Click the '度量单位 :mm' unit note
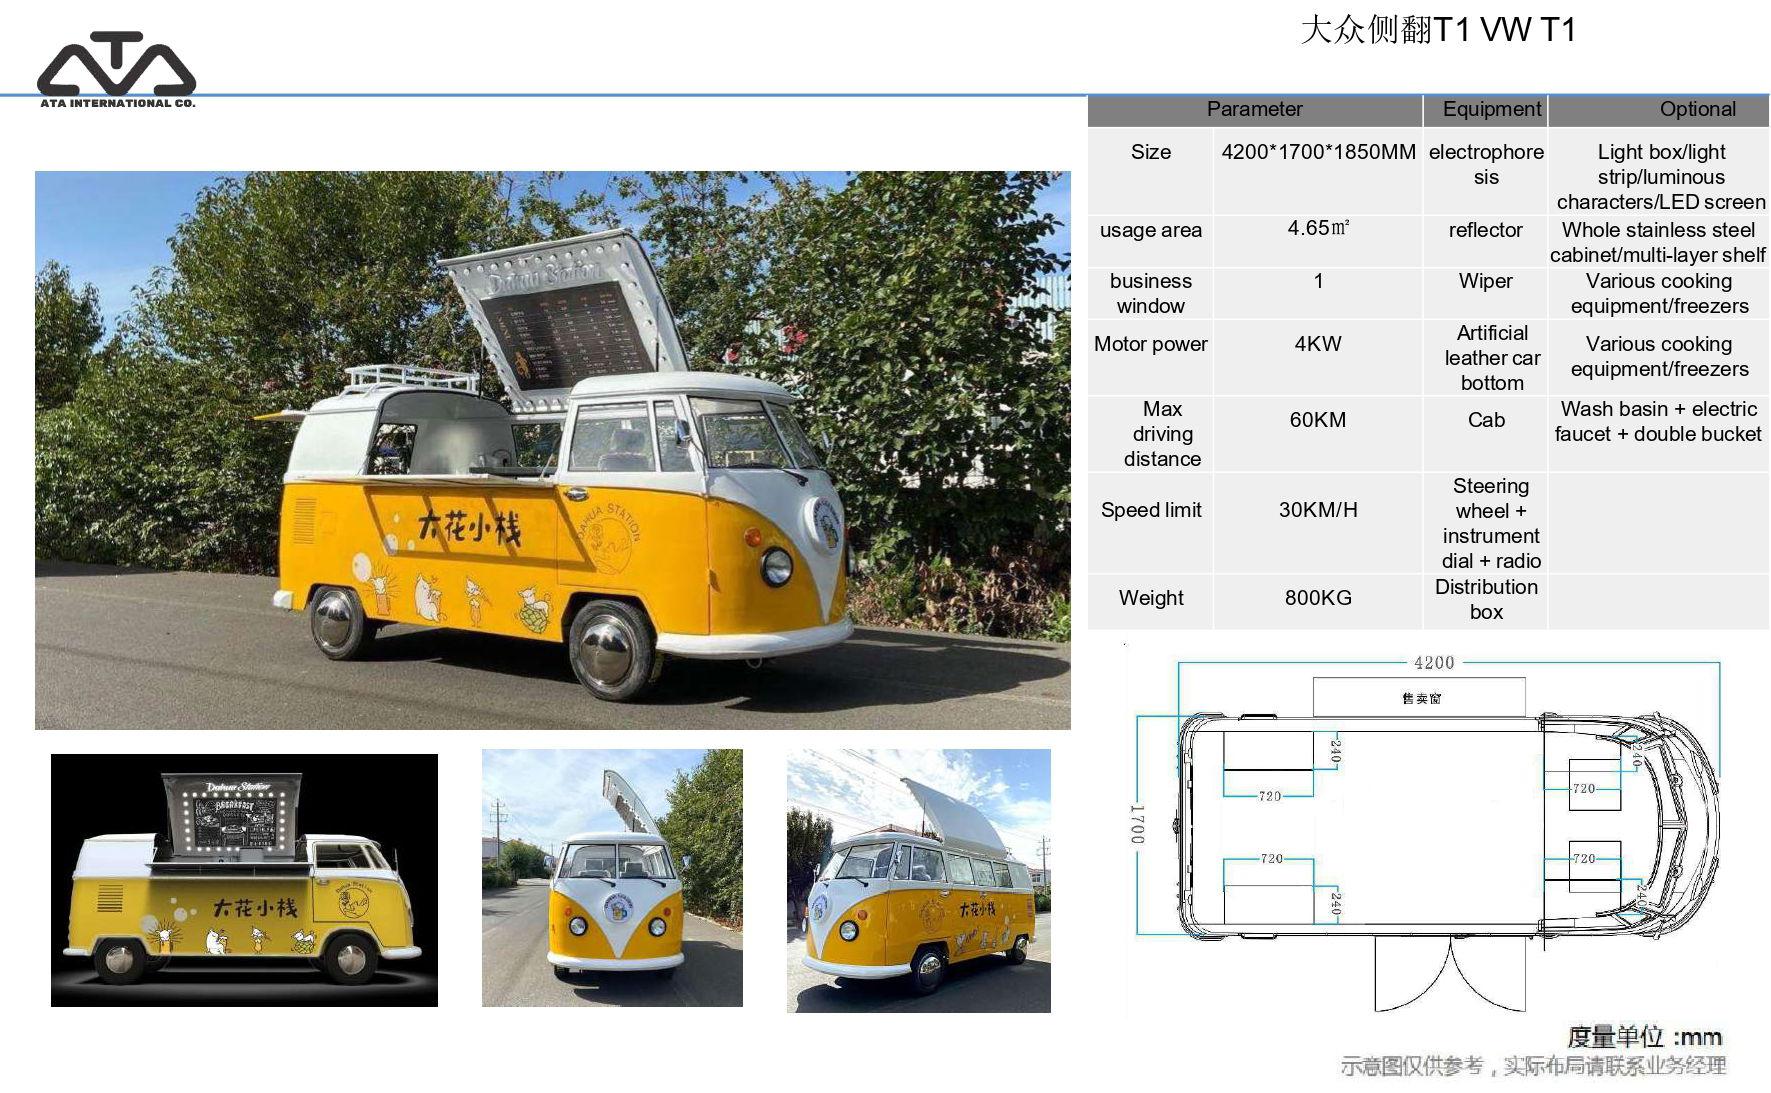The height and width of the screenshot is (1093, 1771). 1644,1037
